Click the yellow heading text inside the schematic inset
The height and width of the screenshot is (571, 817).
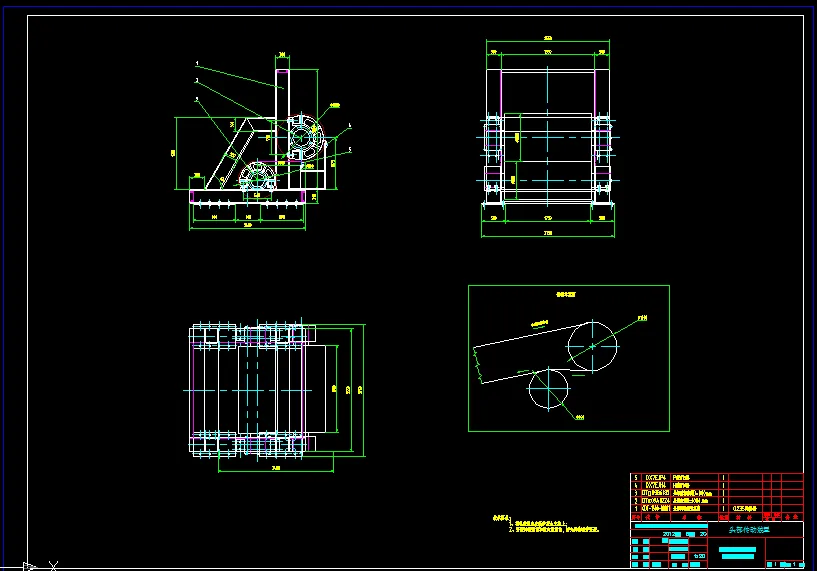[x=566, y=294]
